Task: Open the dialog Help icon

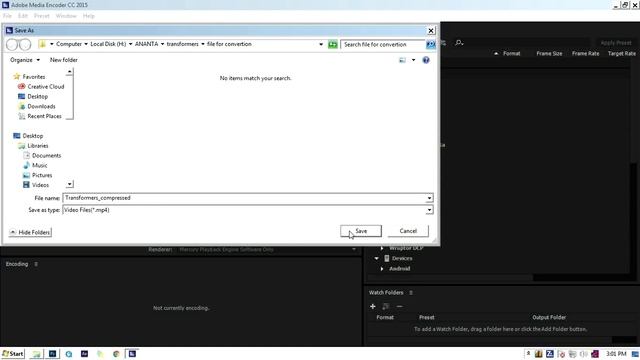Action: click(426, 60)
